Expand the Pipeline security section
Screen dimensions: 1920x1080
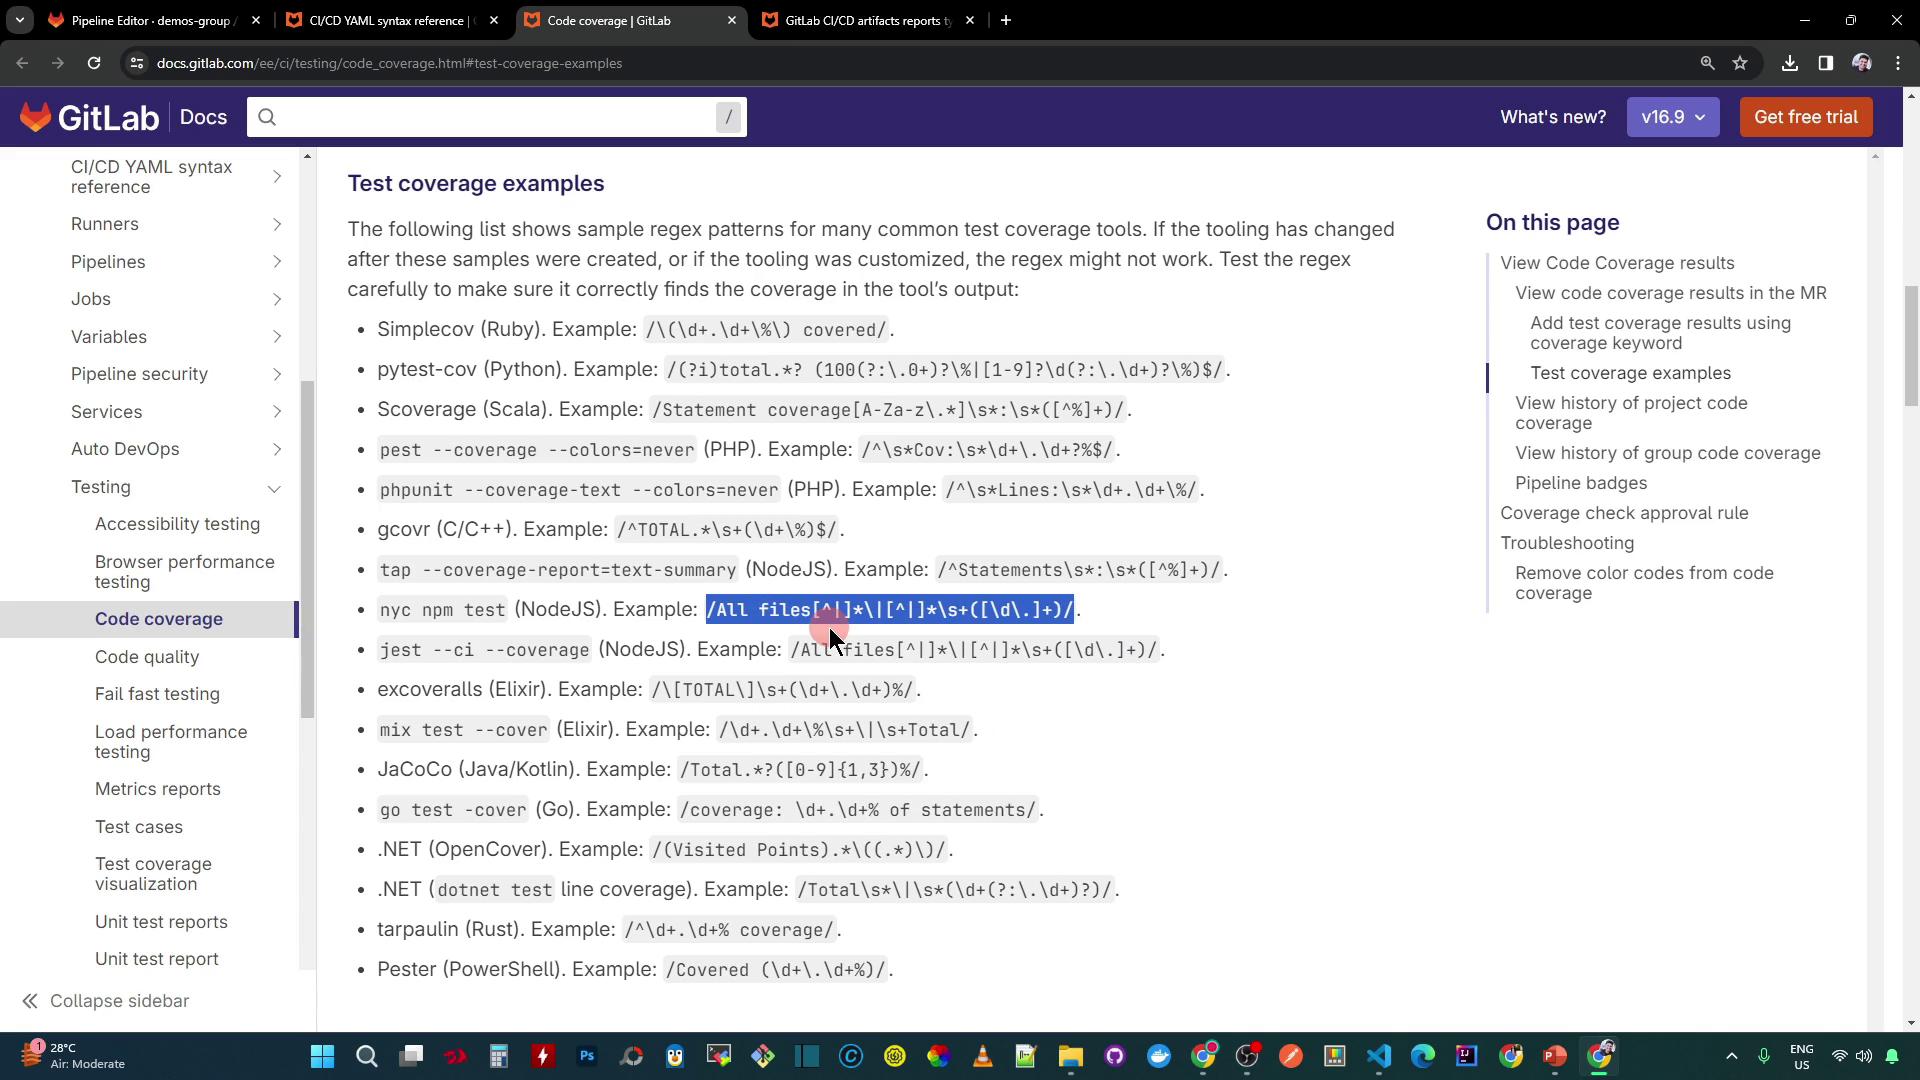point(277,374)
